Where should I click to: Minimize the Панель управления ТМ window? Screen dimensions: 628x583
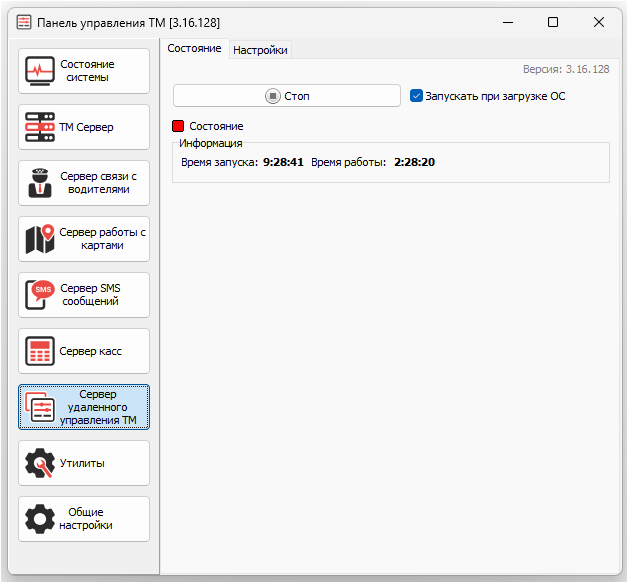tap(508, 22)
